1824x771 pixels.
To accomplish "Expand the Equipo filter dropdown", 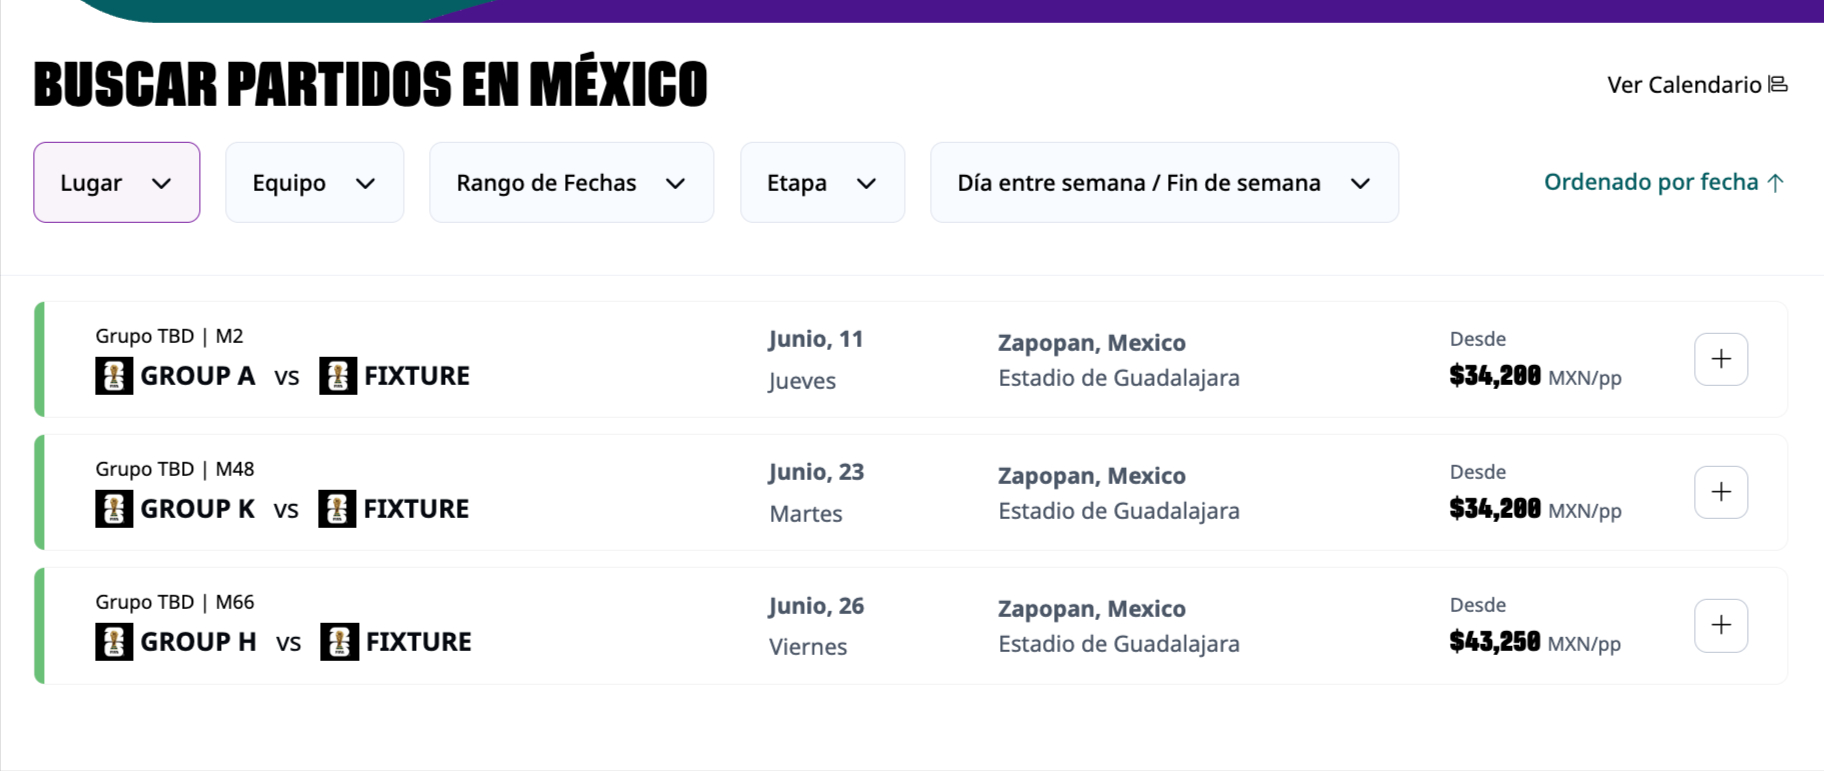I will tap(315, 182).
